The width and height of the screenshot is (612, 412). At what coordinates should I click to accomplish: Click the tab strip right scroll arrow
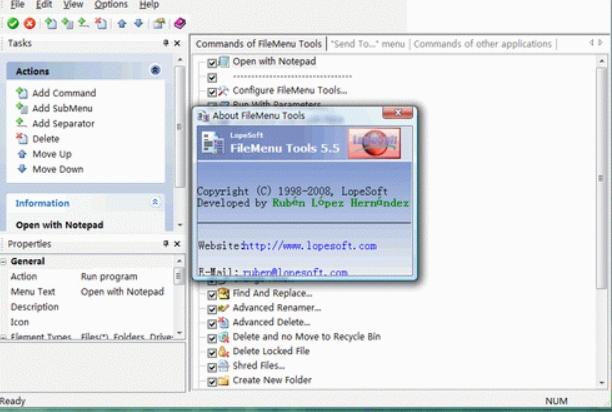[601, 42]
